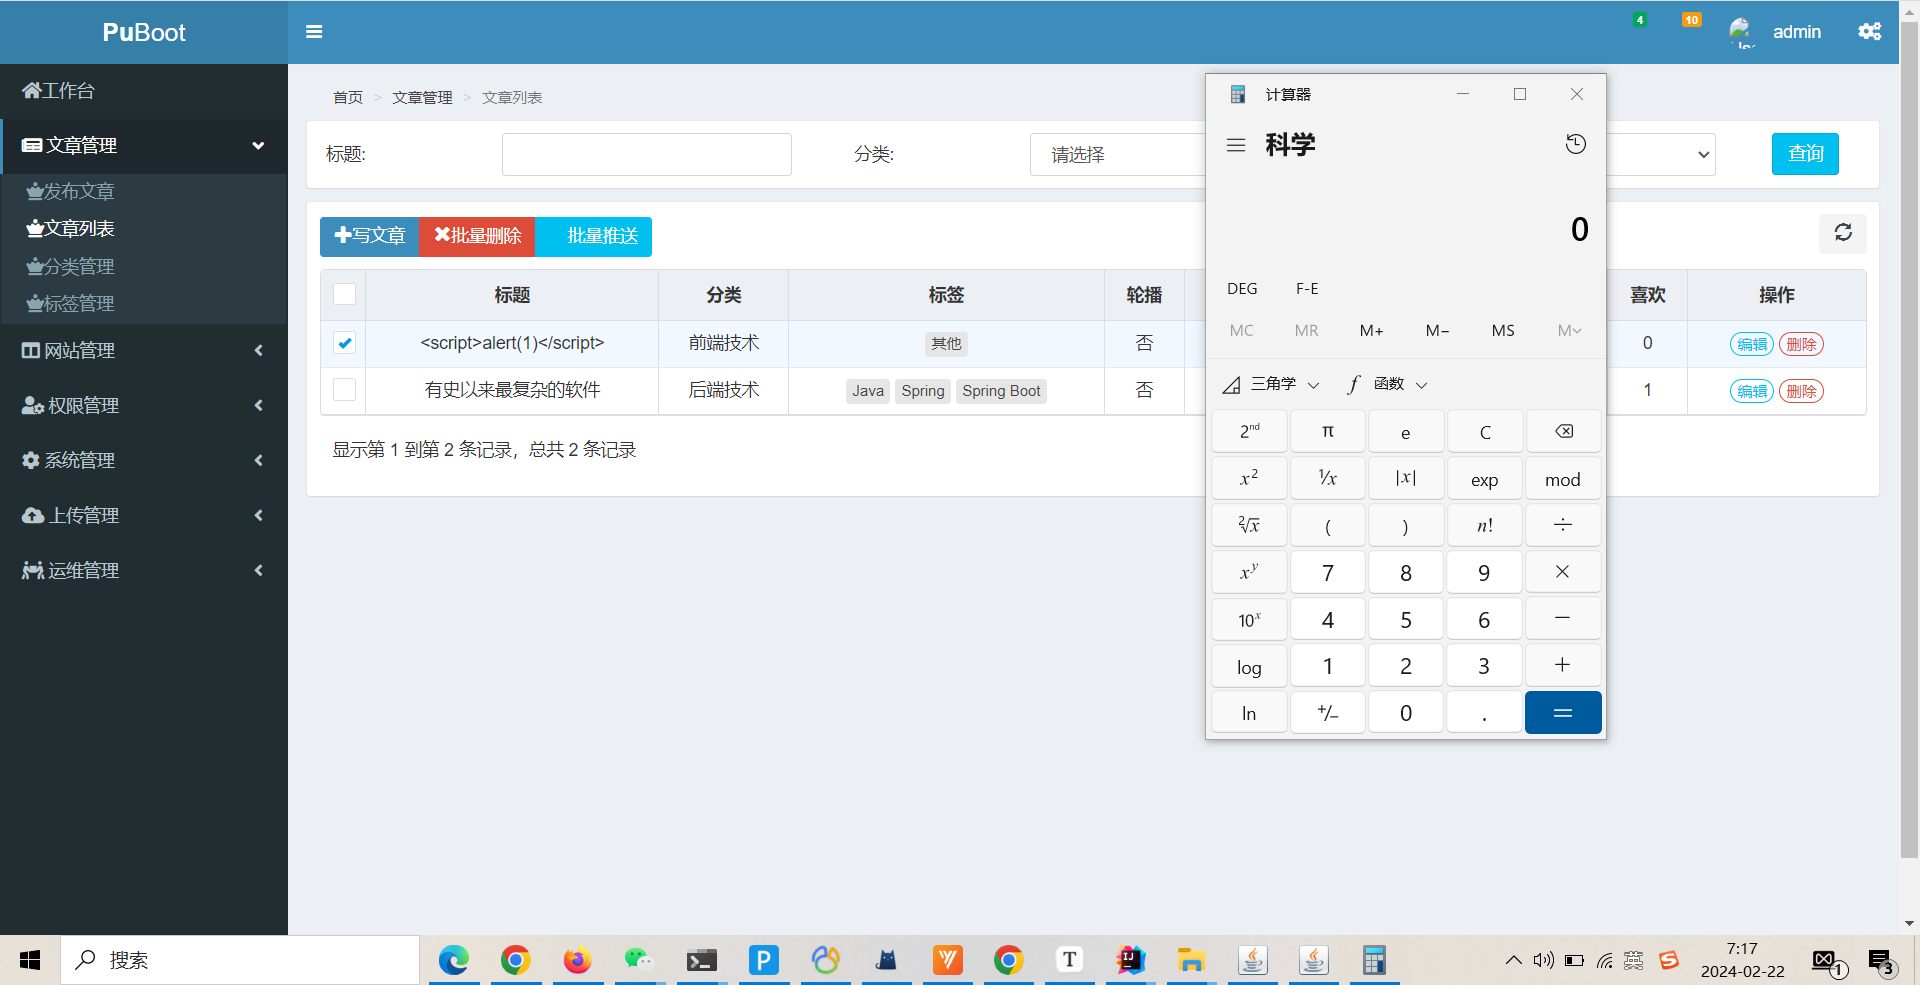
Task: Uncheck the script alert article row checkbox
Action: coord(344,343)
